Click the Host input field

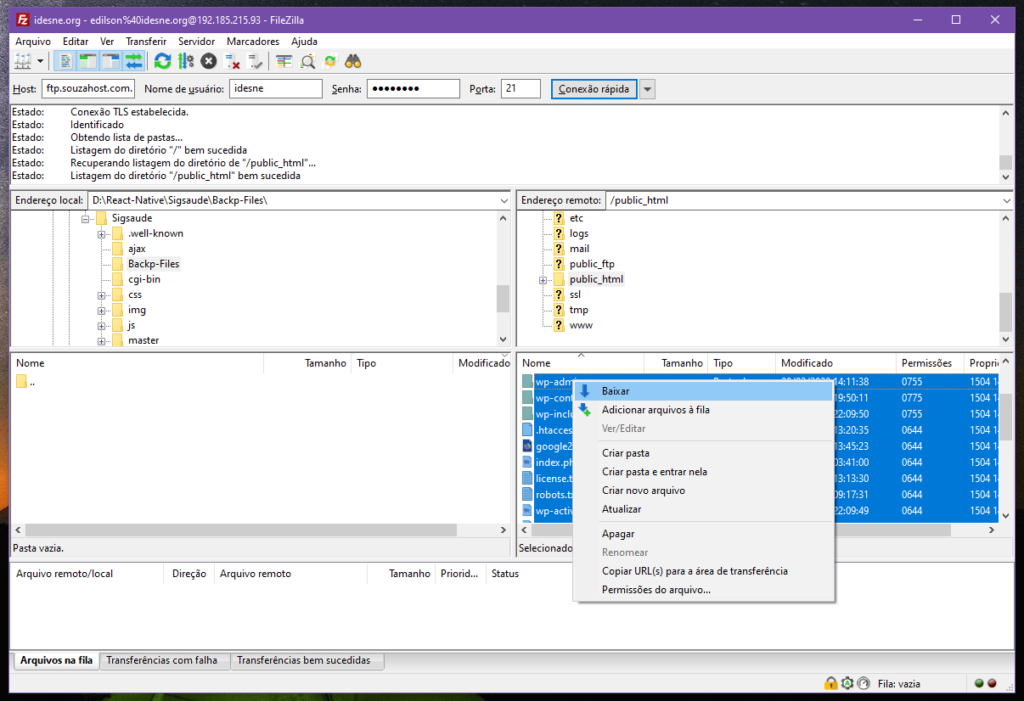tap(88, 88)
